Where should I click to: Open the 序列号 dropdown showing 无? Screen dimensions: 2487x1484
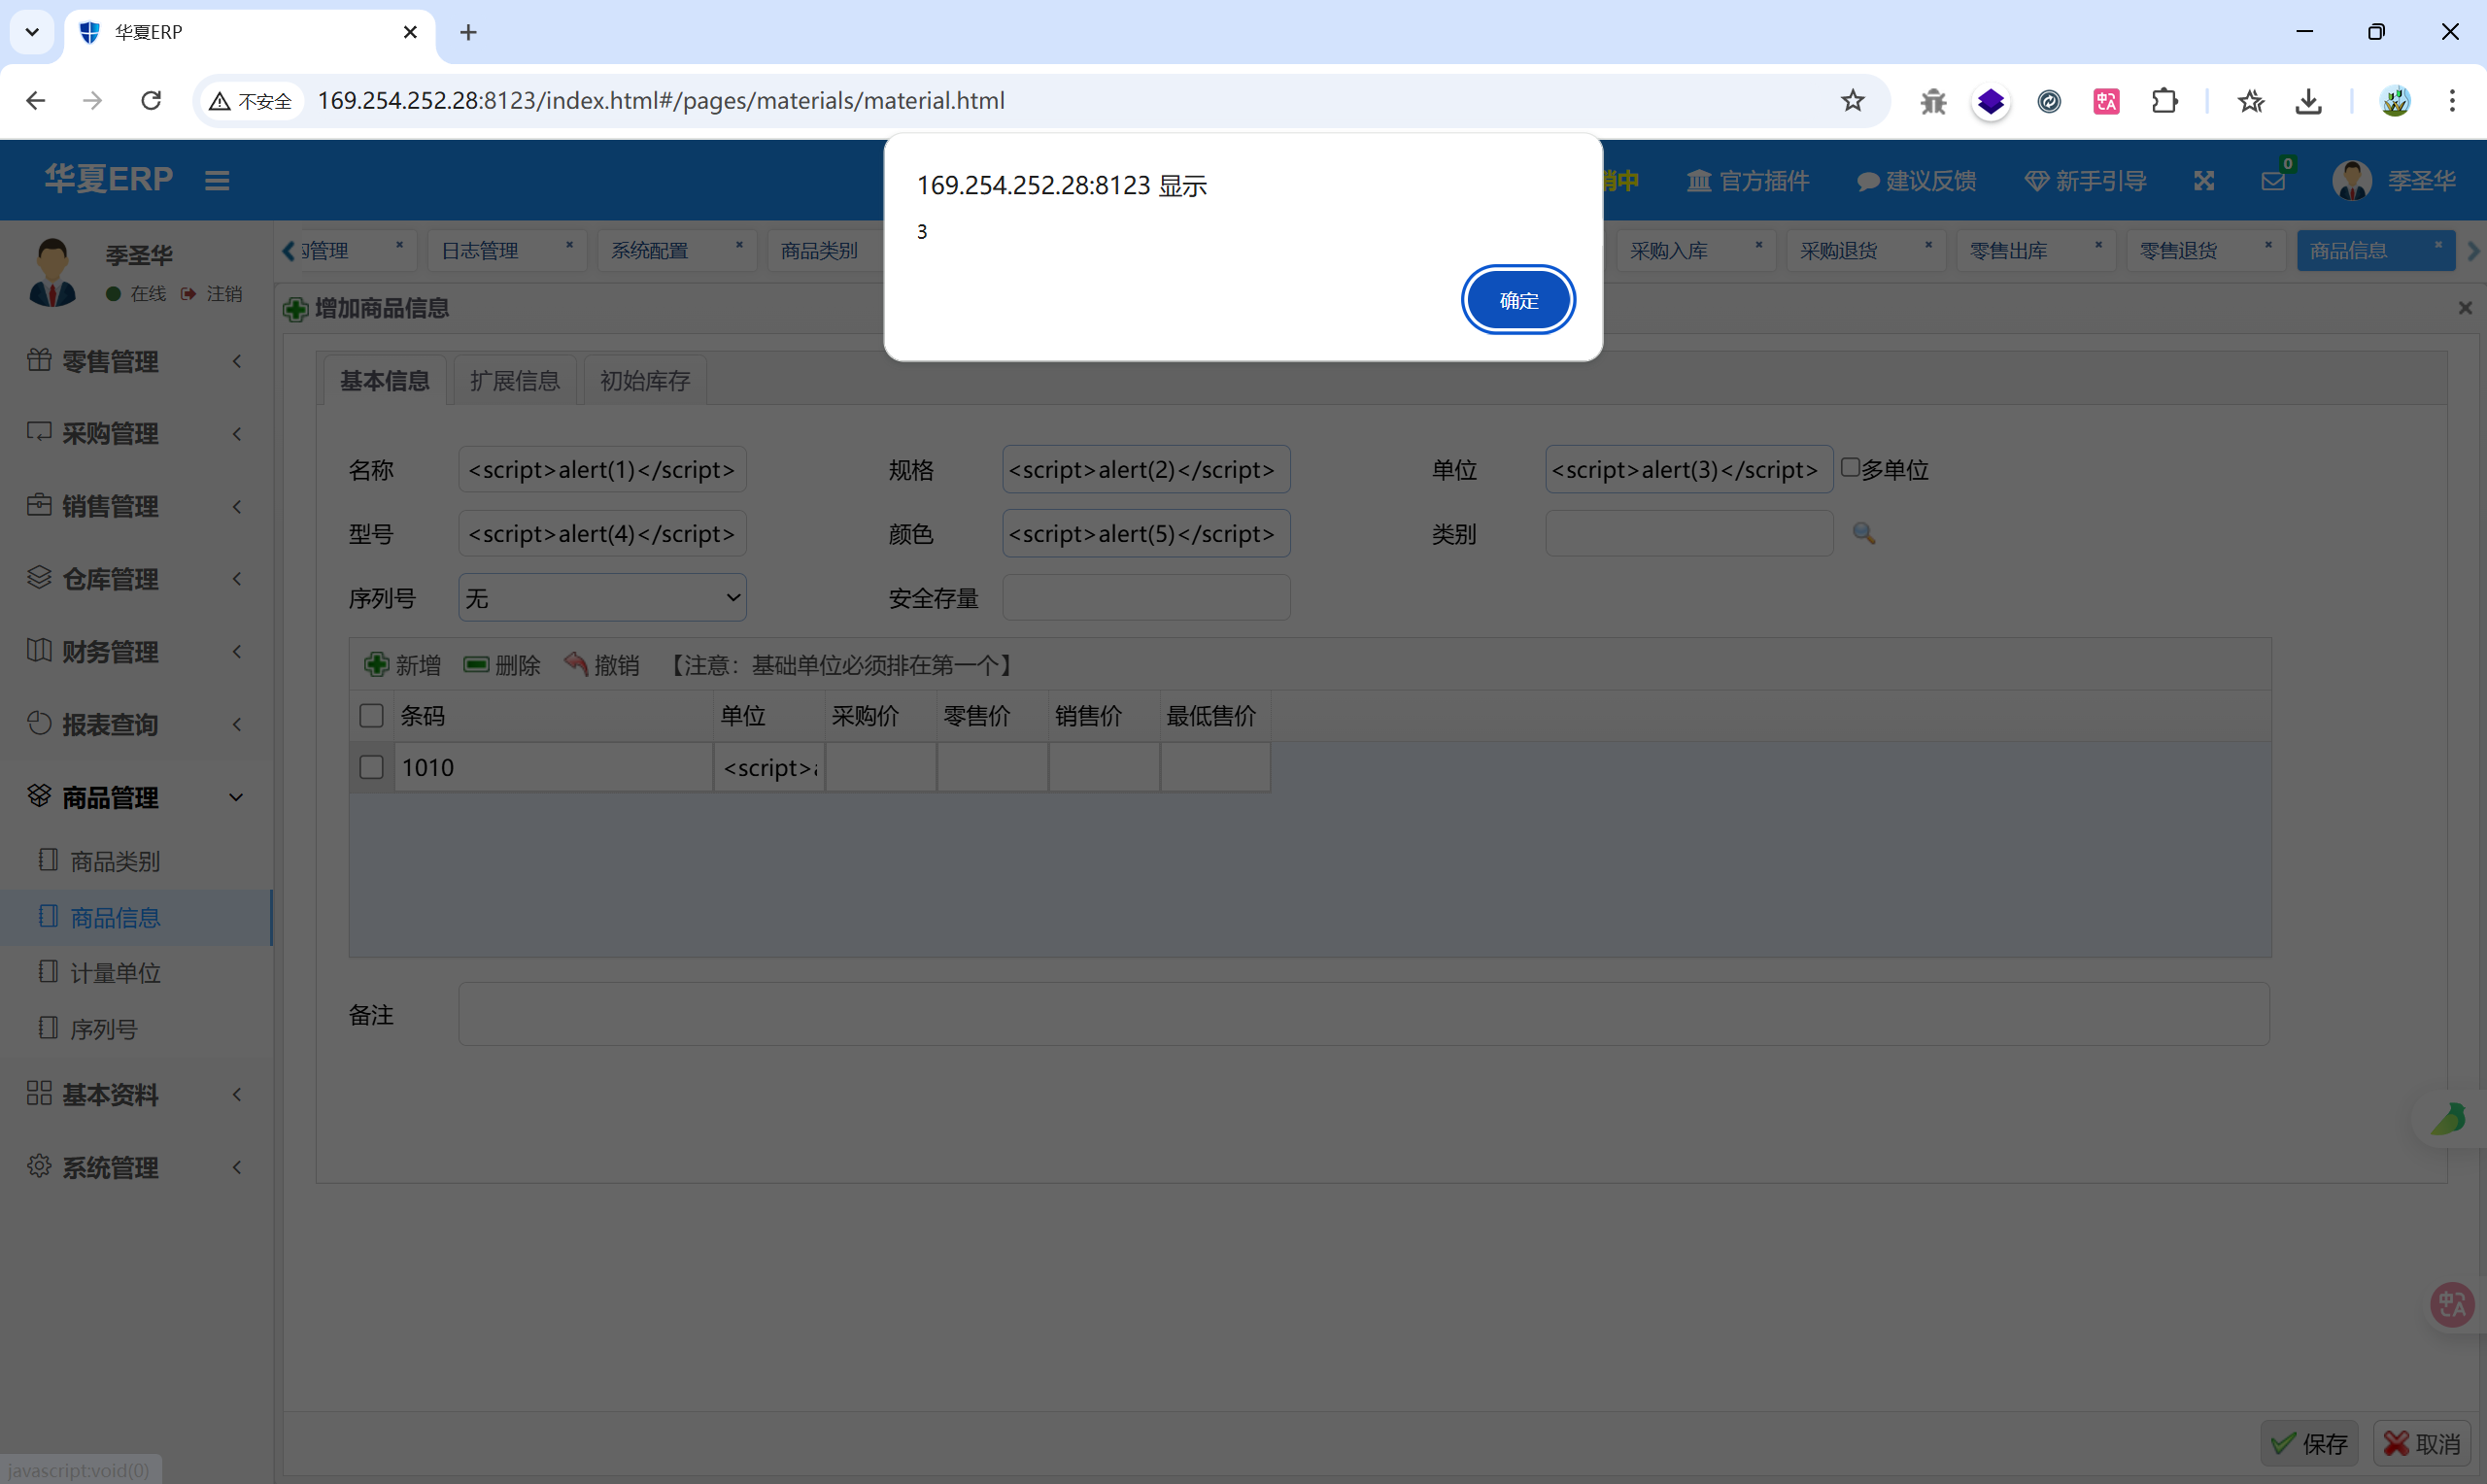602,598
